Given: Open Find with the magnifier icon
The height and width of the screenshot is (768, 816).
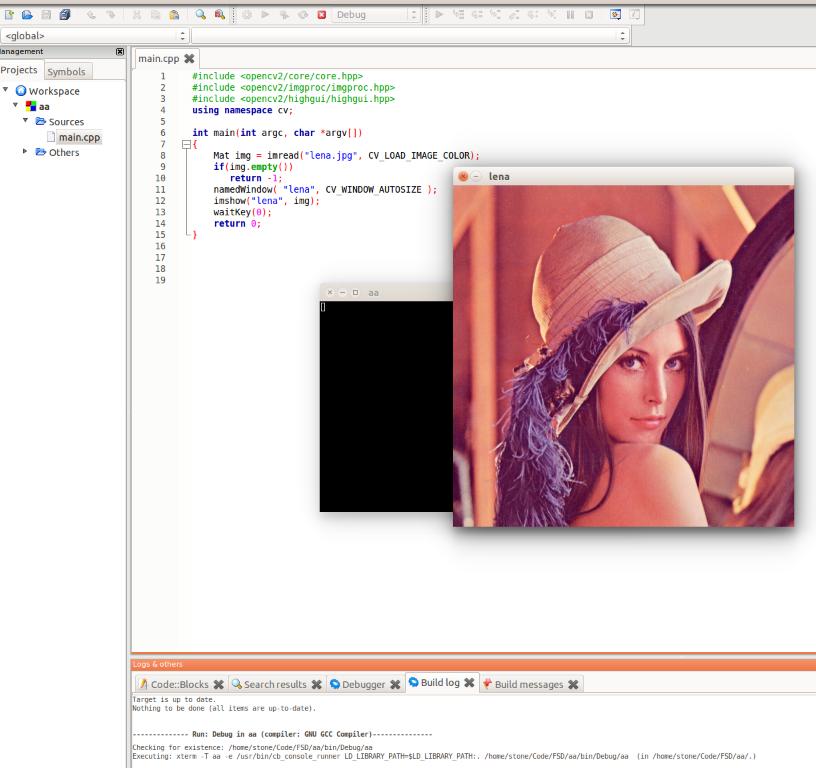Looking at the screenshot, I should pos(200,15).
